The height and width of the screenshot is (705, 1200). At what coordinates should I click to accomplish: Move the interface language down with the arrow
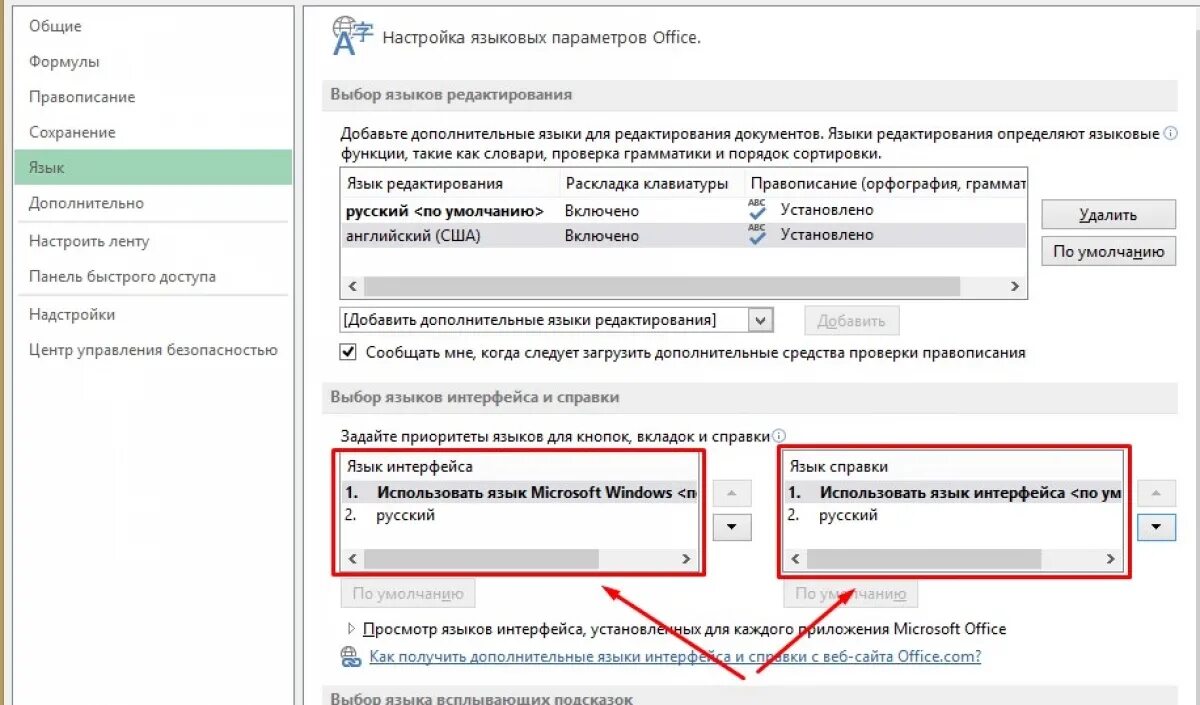pyautogui.click(x=732, y=527)
